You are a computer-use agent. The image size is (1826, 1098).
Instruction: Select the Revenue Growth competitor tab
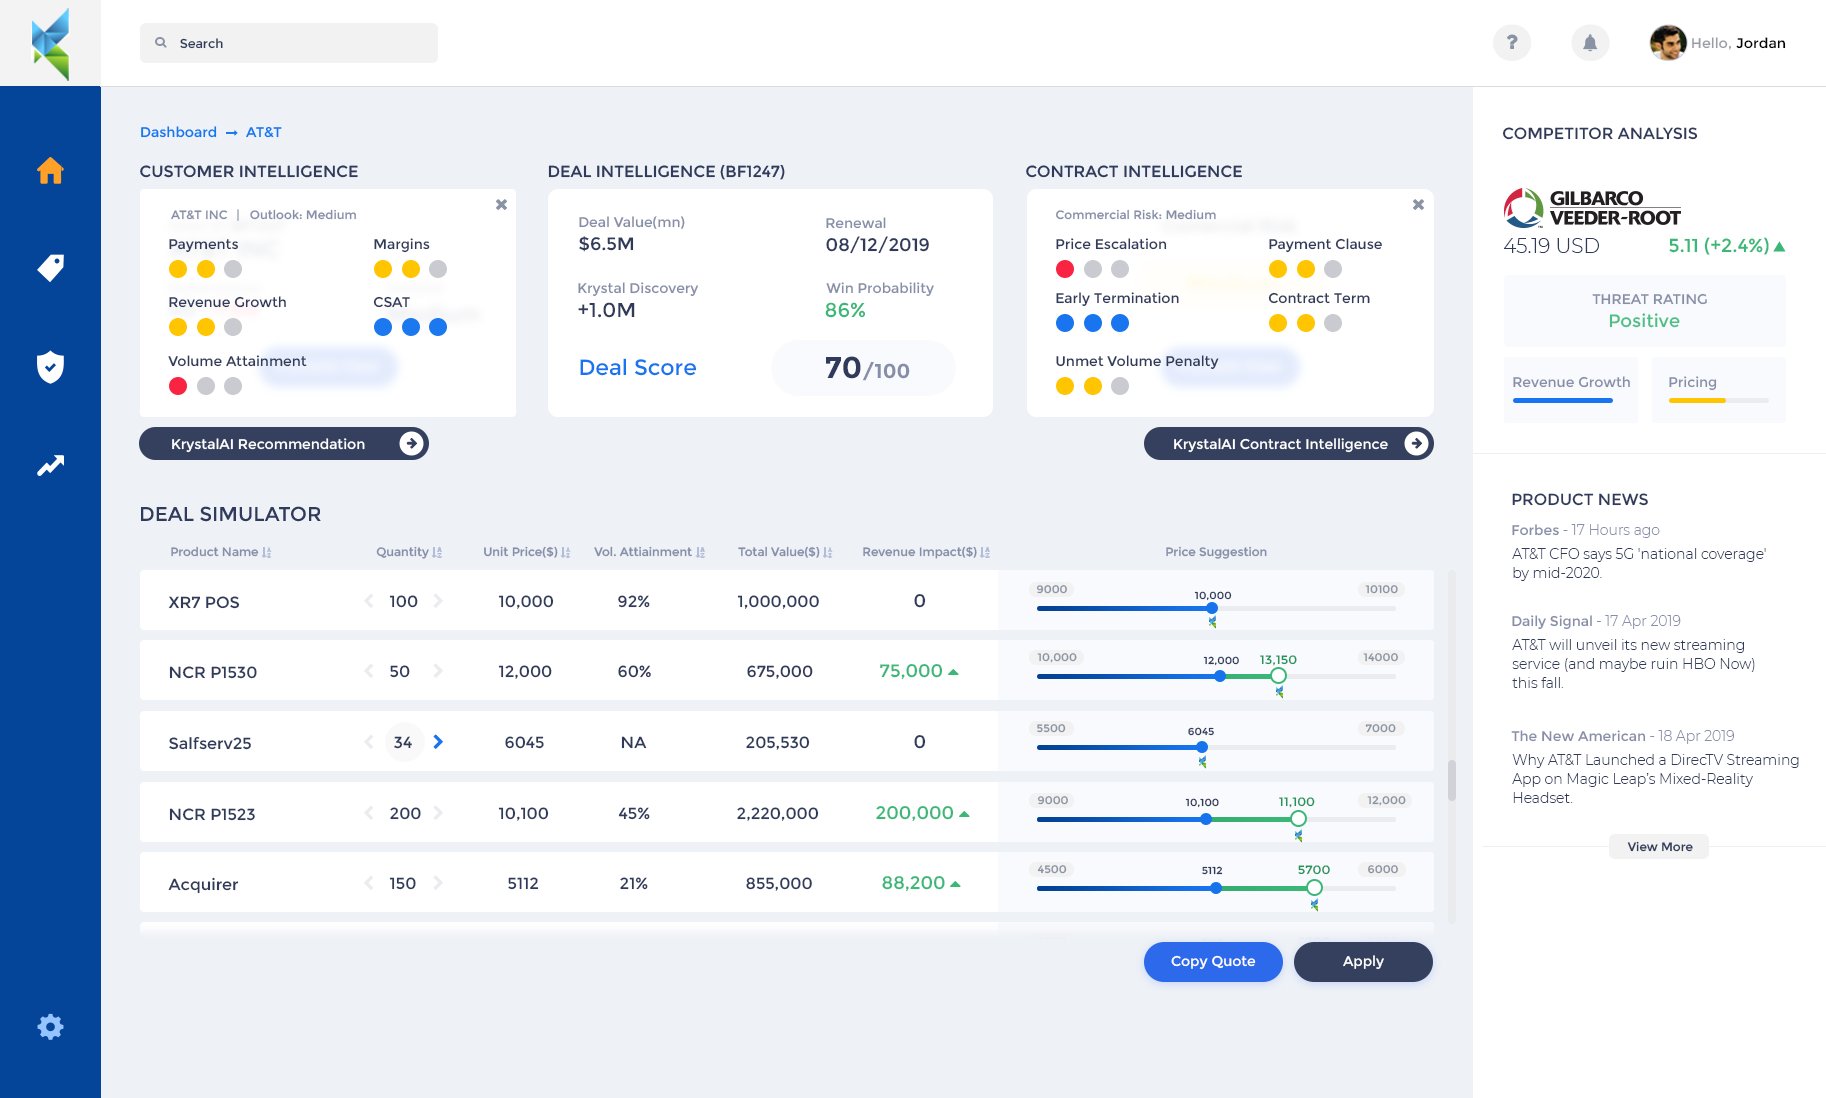point(1571,389)
